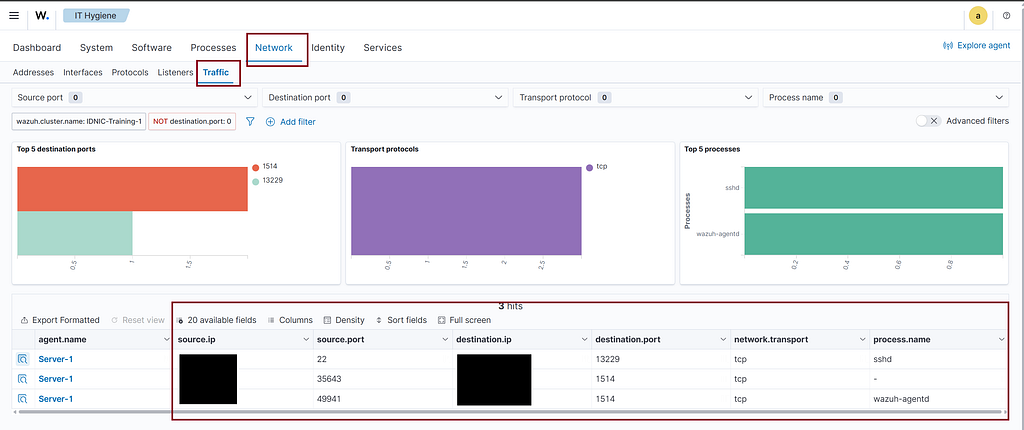
Task: Click the wazuh.cluster.name filter pill
Action: point(78,122)
